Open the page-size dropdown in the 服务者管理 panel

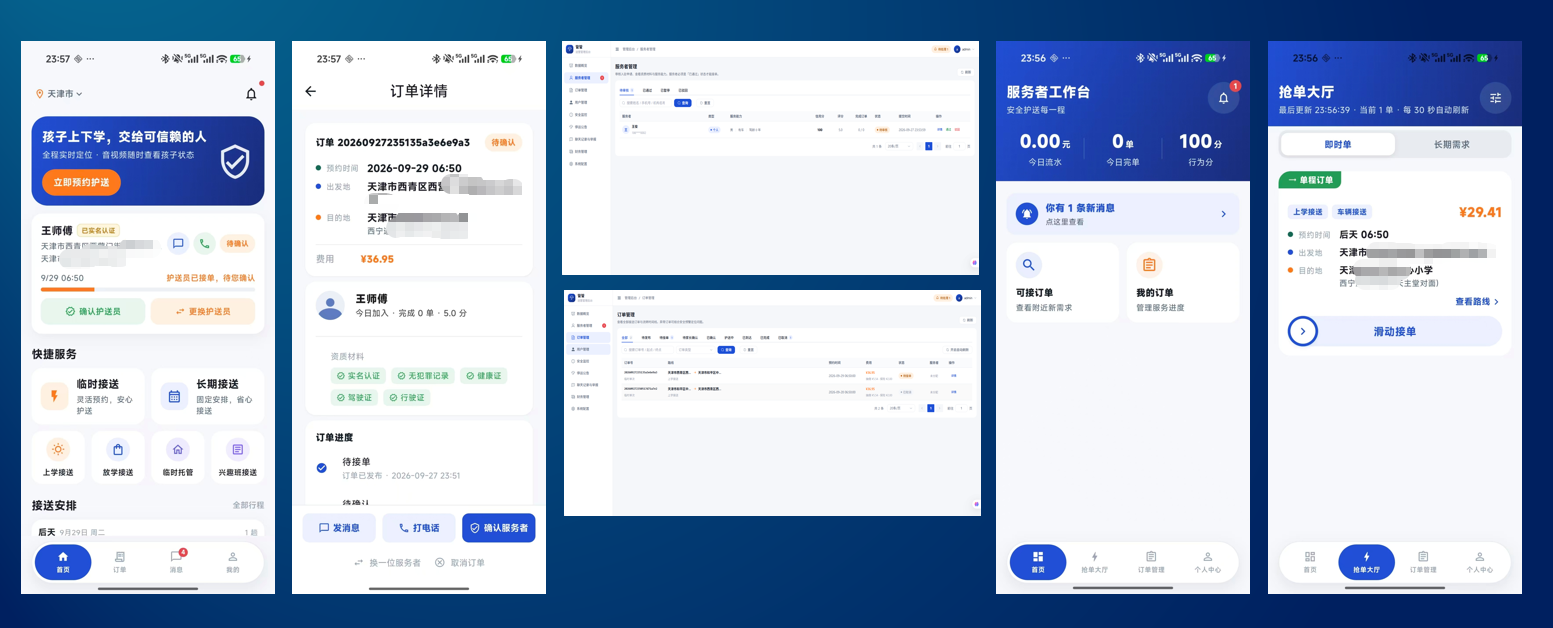coord(900,146)
